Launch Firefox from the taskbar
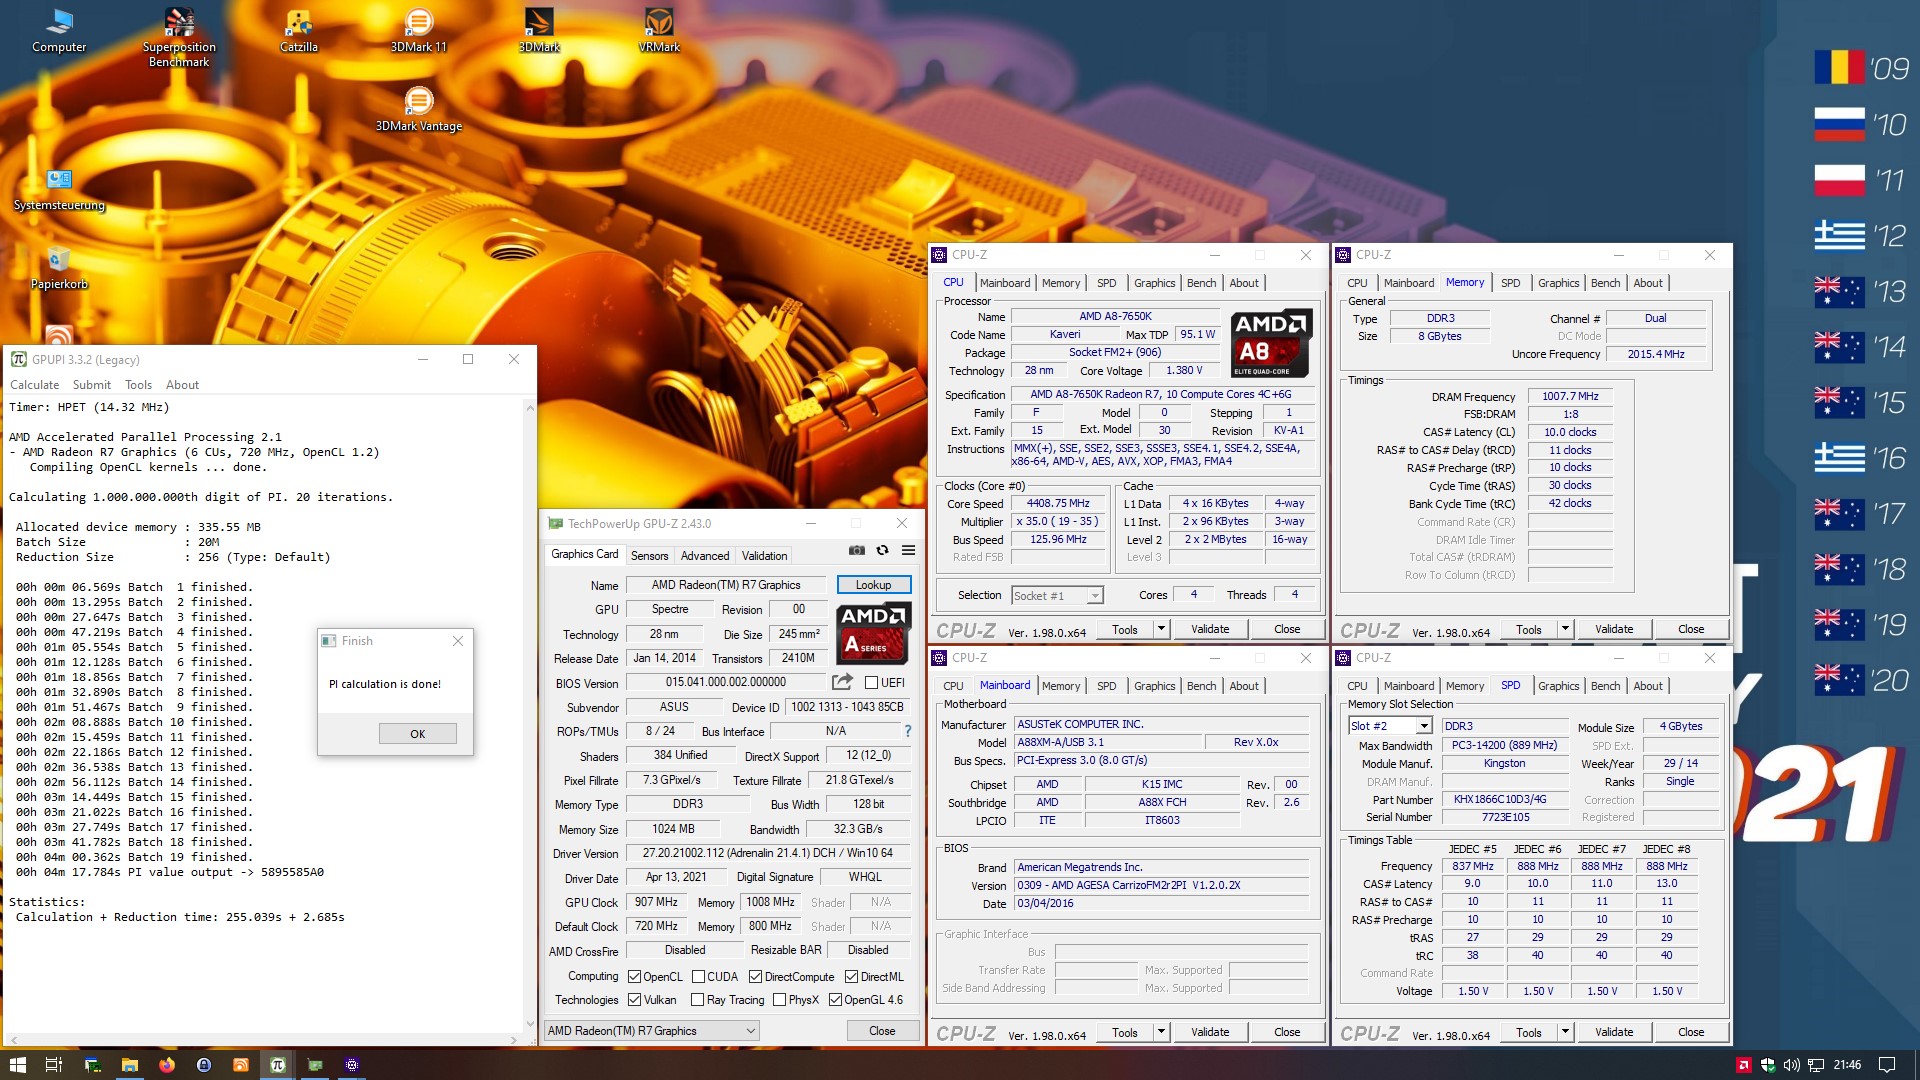 pos(166,1065)
